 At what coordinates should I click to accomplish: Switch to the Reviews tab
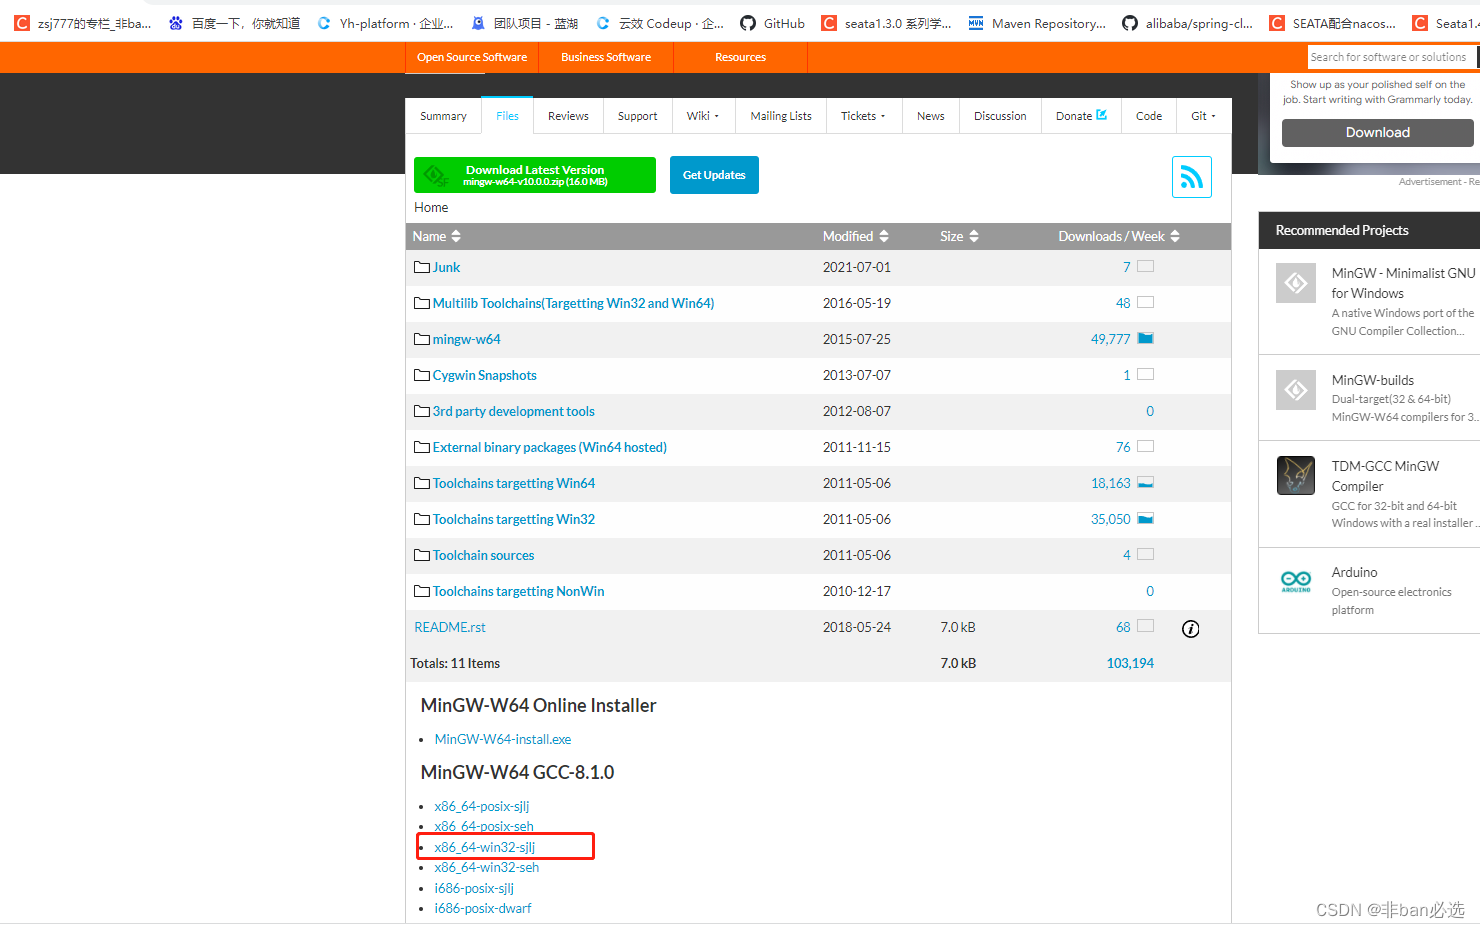click(x=568, y=116)
